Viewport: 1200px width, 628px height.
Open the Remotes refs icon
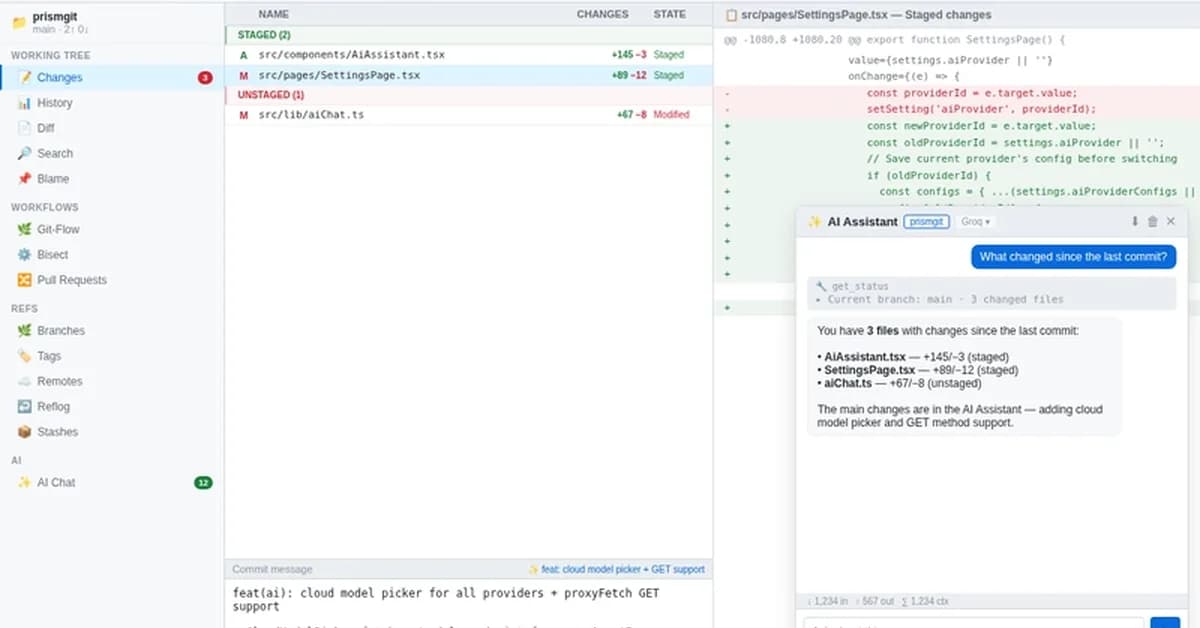click(x=25, y=381)
